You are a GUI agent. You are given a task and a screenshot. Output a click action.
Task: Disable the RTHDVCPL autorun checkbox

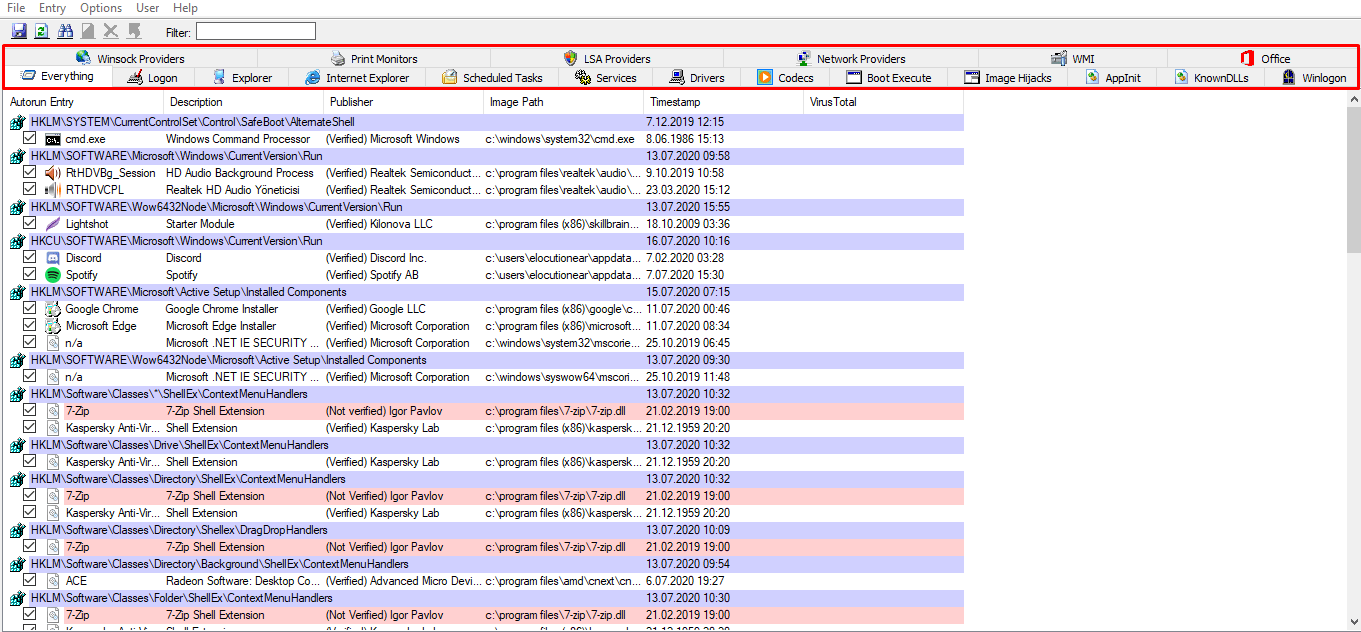(x=30, y=190)
